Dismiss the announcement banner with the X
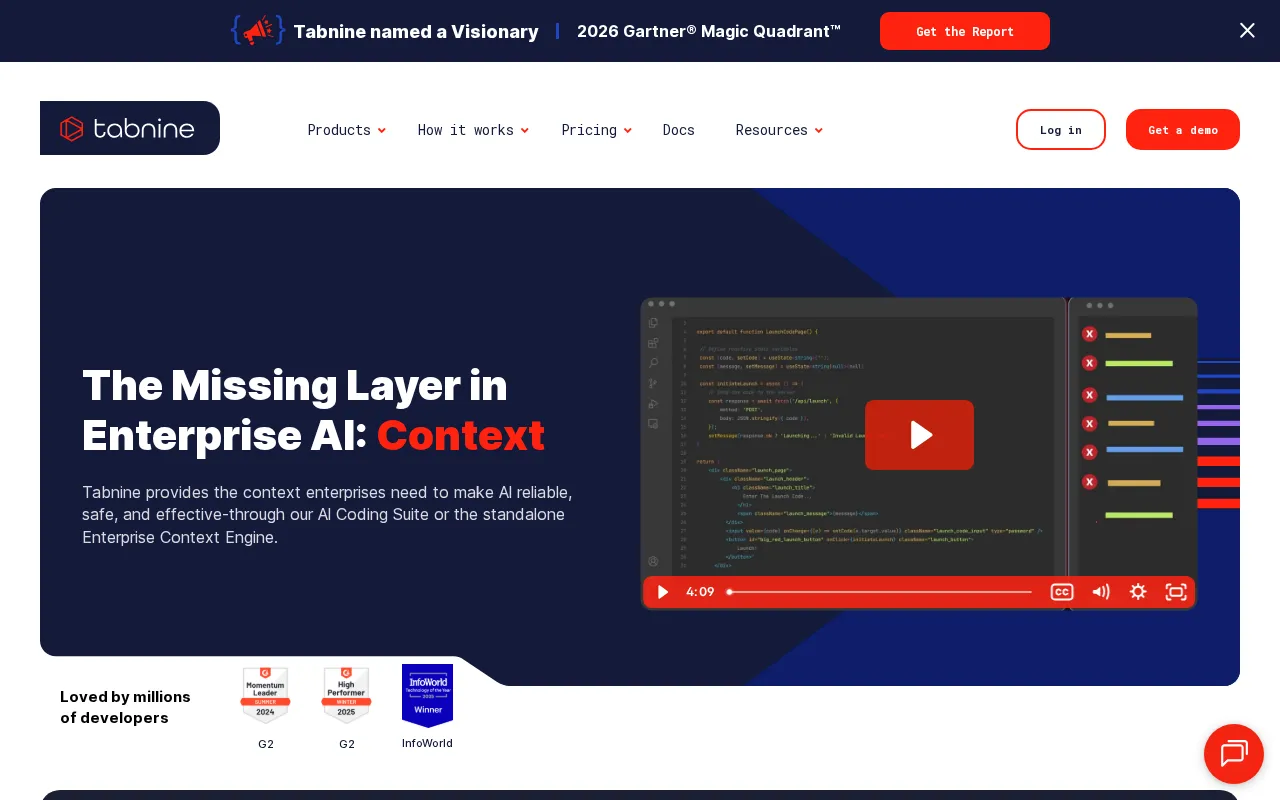This screenshot has width=1280, height=800. 1247,31
